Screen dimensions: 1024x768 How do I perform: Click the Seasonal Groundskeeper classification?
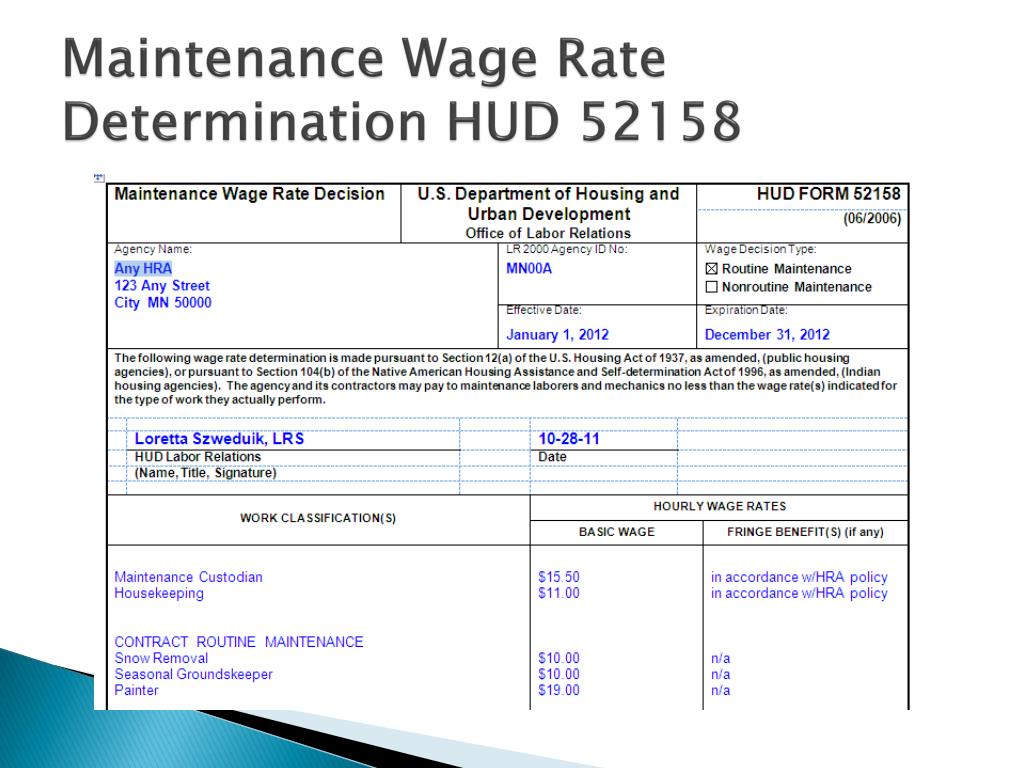(193, 674)
